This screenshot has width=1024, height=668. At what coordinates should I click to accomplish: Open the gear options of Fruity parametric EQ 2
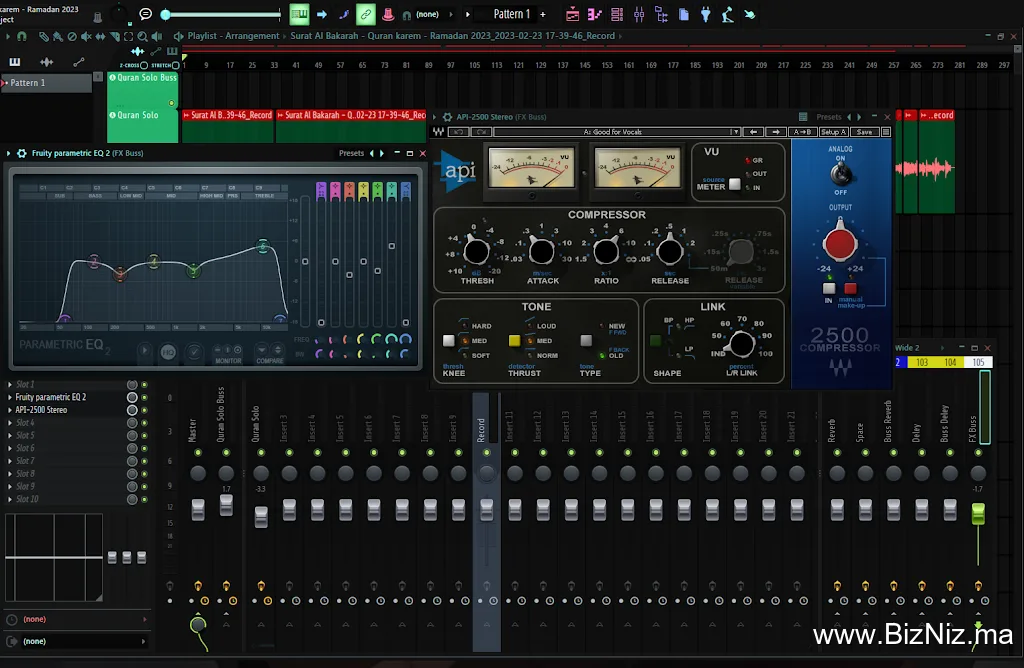point(22,153)
